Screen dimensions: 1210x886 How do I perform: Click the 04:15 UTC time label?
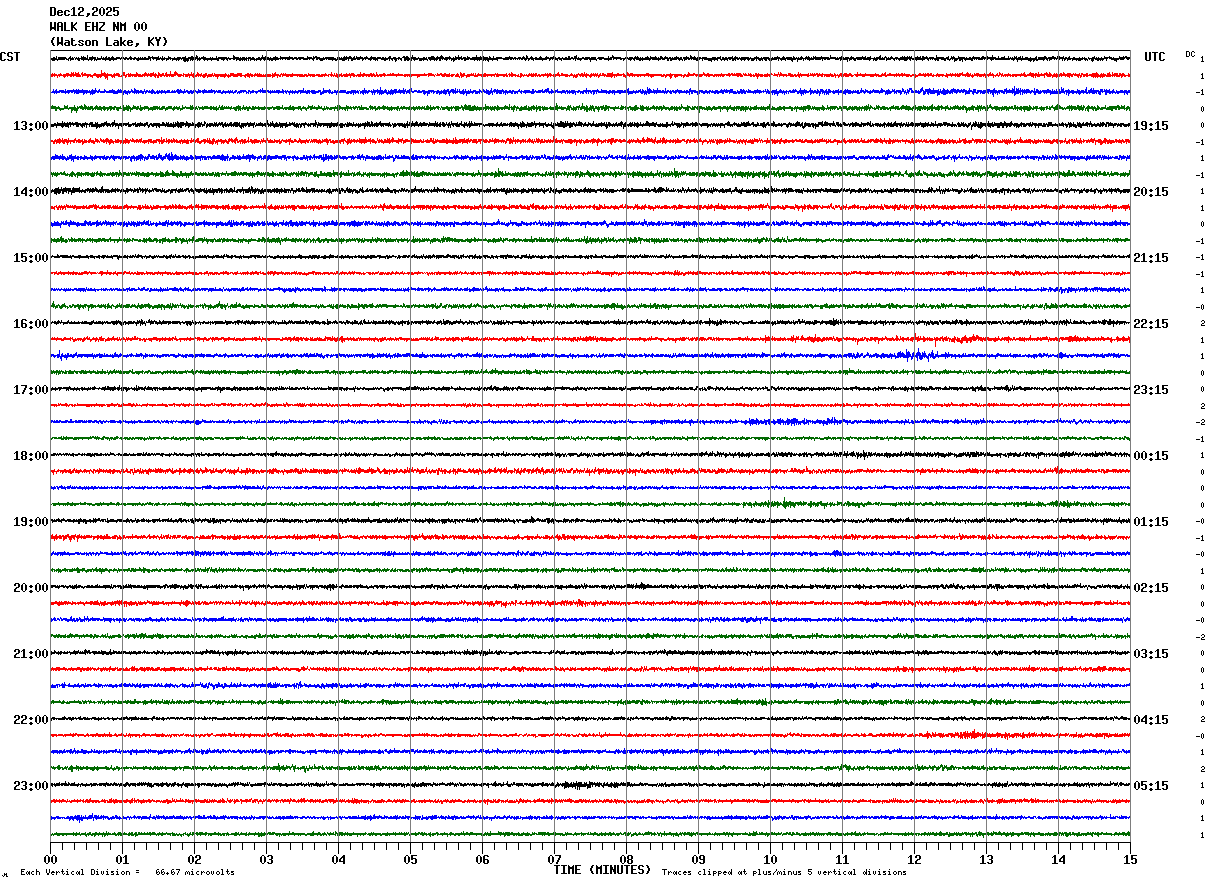coord(1151,720)
